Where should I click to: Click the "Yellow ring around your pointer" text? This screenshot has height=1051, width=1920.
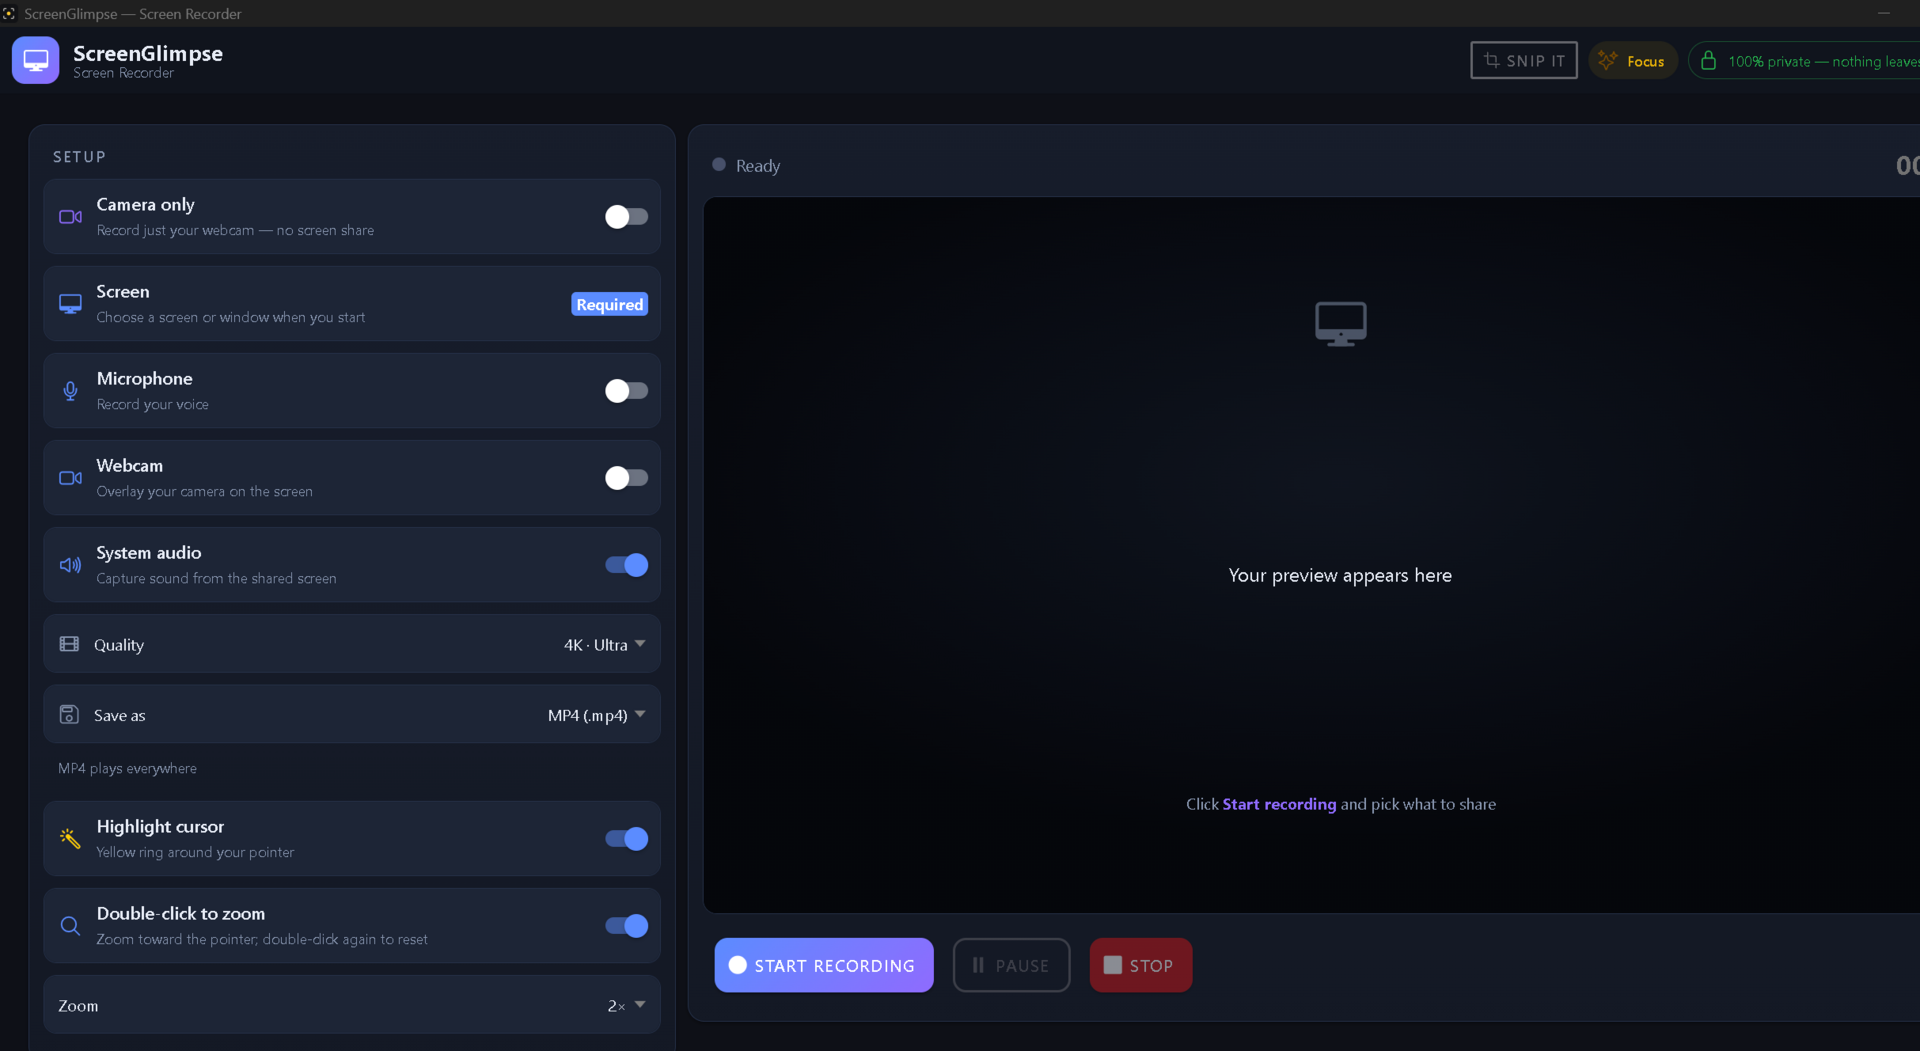point(195,852)
